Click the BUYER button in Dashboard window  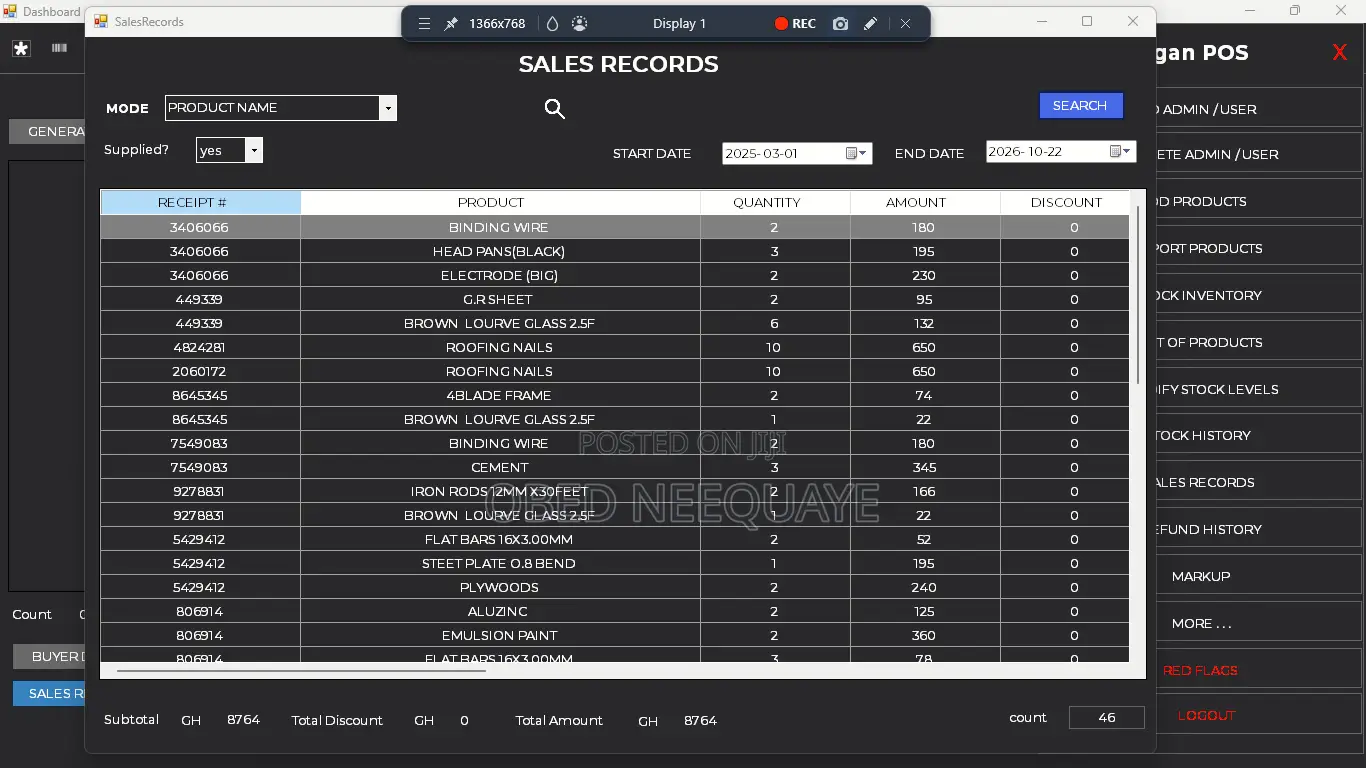pyautogui.click(x=49, y=656)
